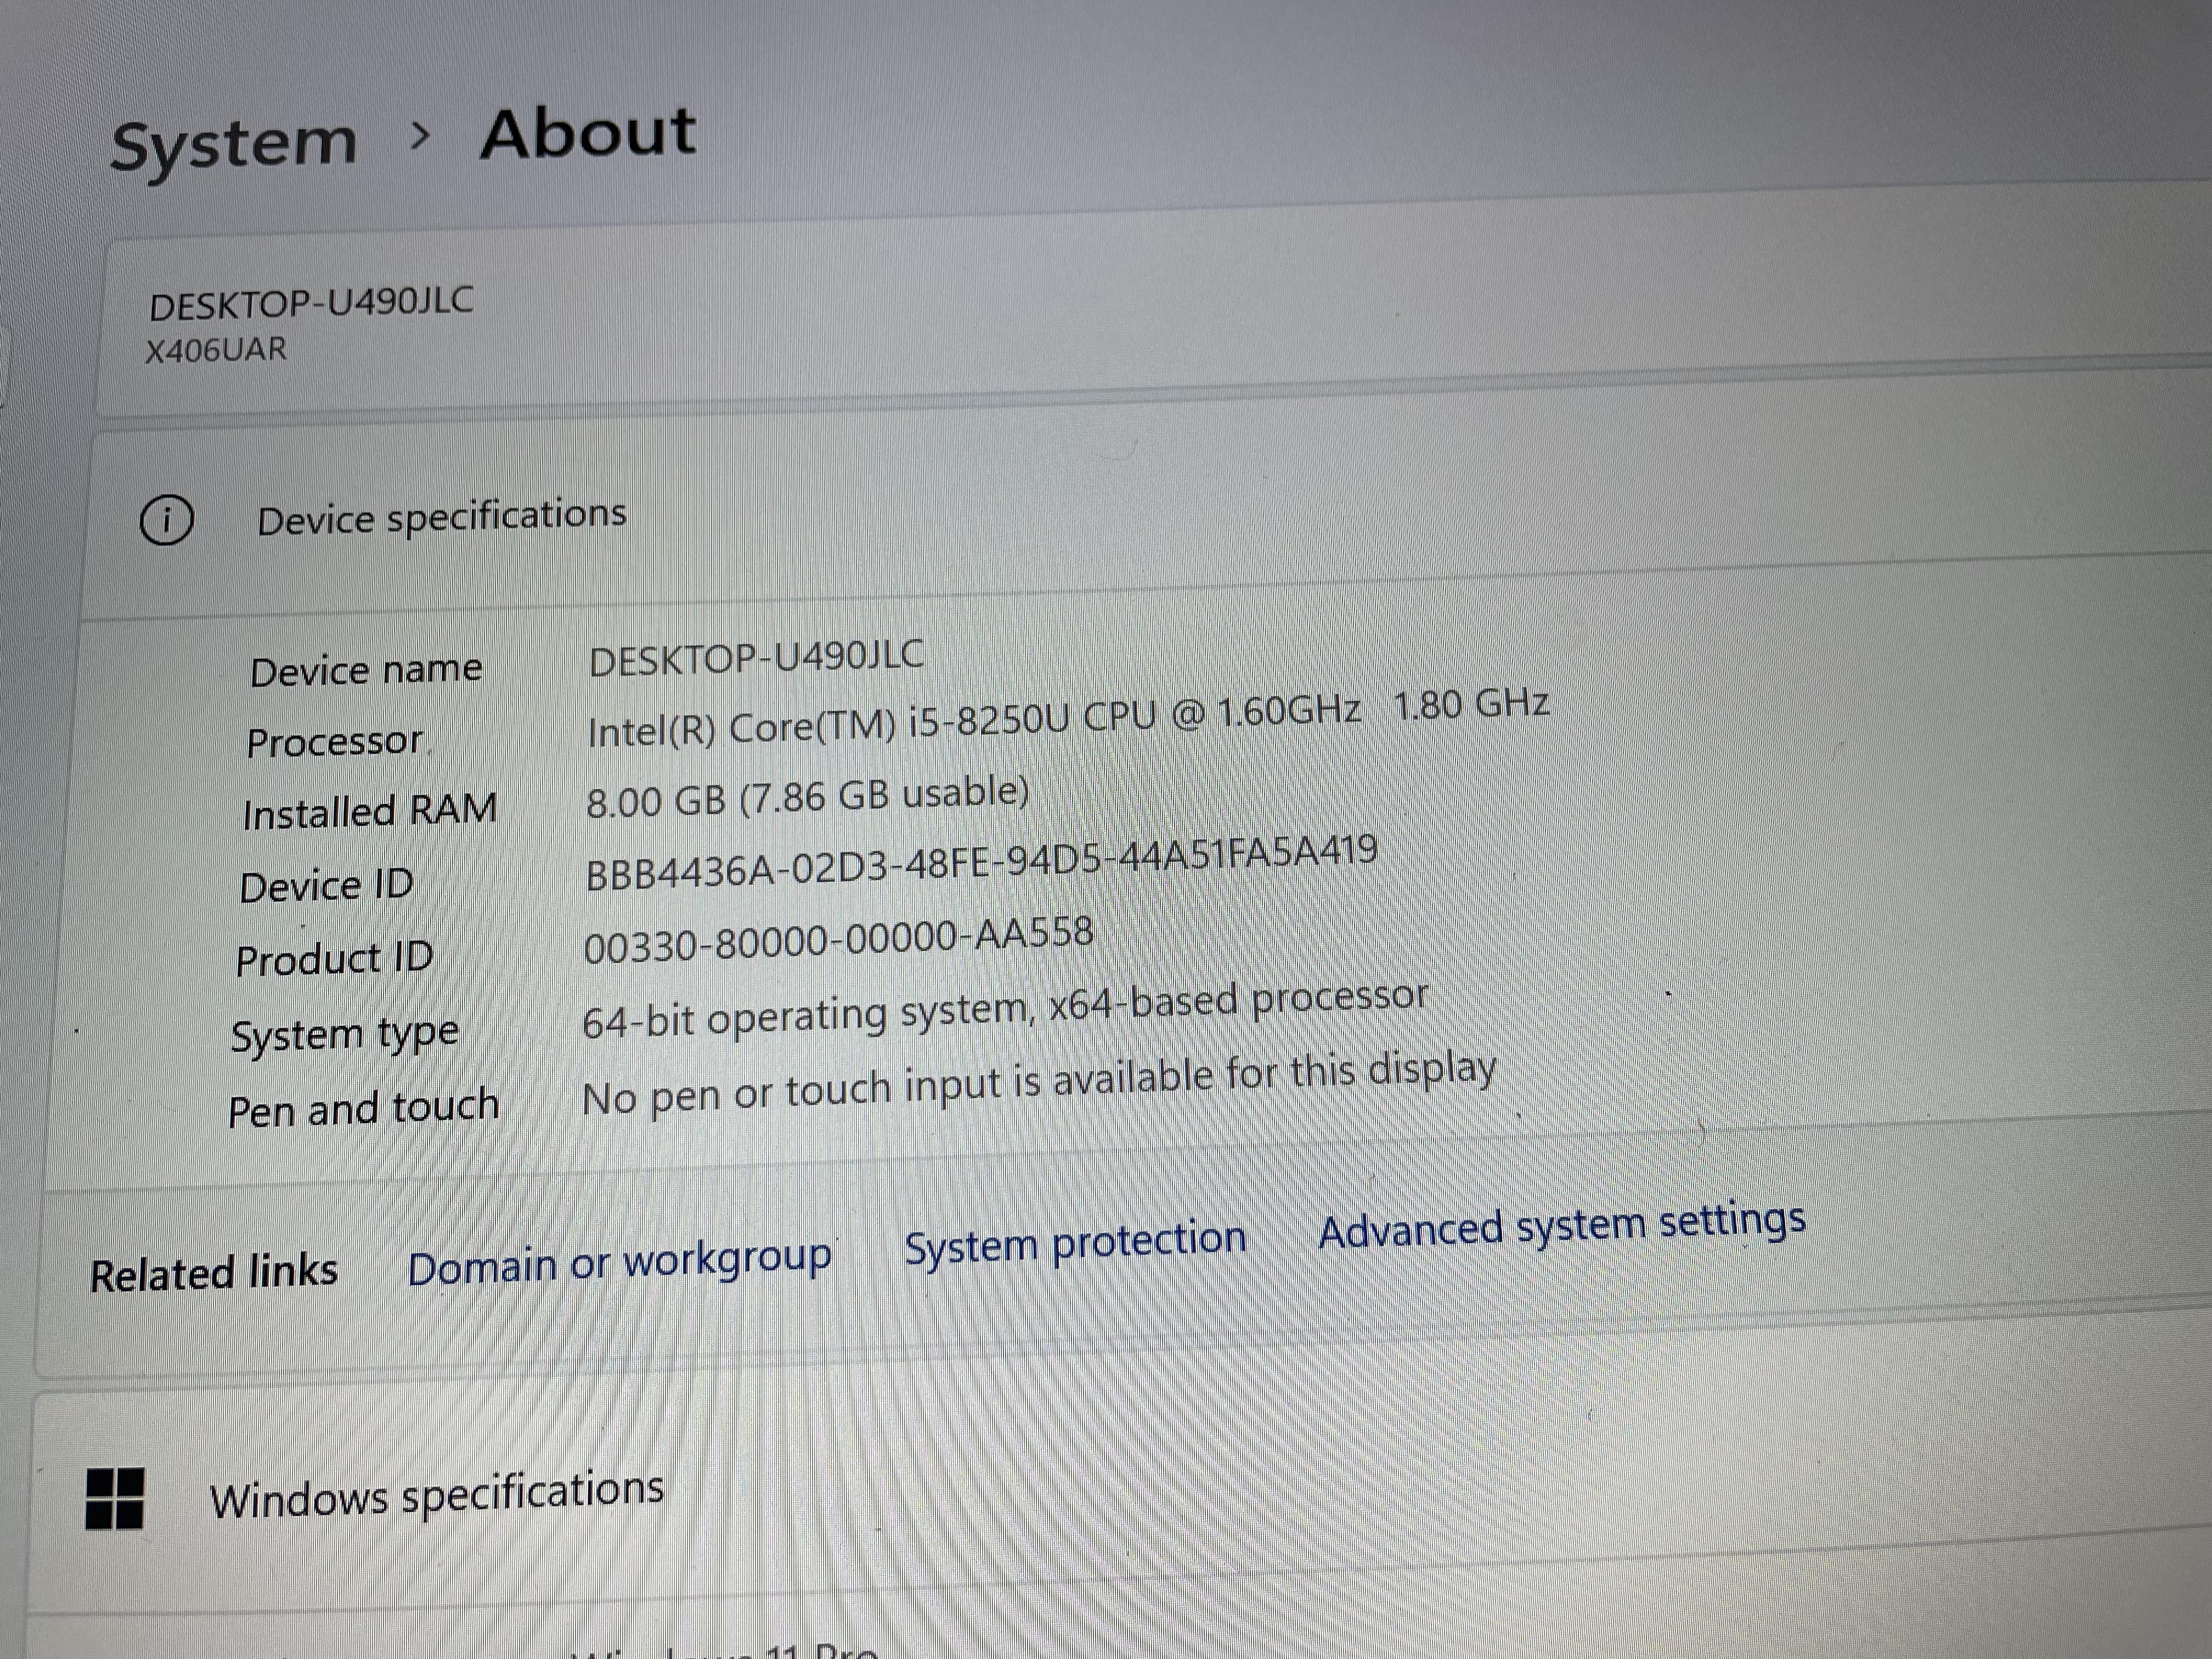The width and height of the screenshot is (2212, 1659).
Task: Select the Device name value
Action: tap(756, 658)
